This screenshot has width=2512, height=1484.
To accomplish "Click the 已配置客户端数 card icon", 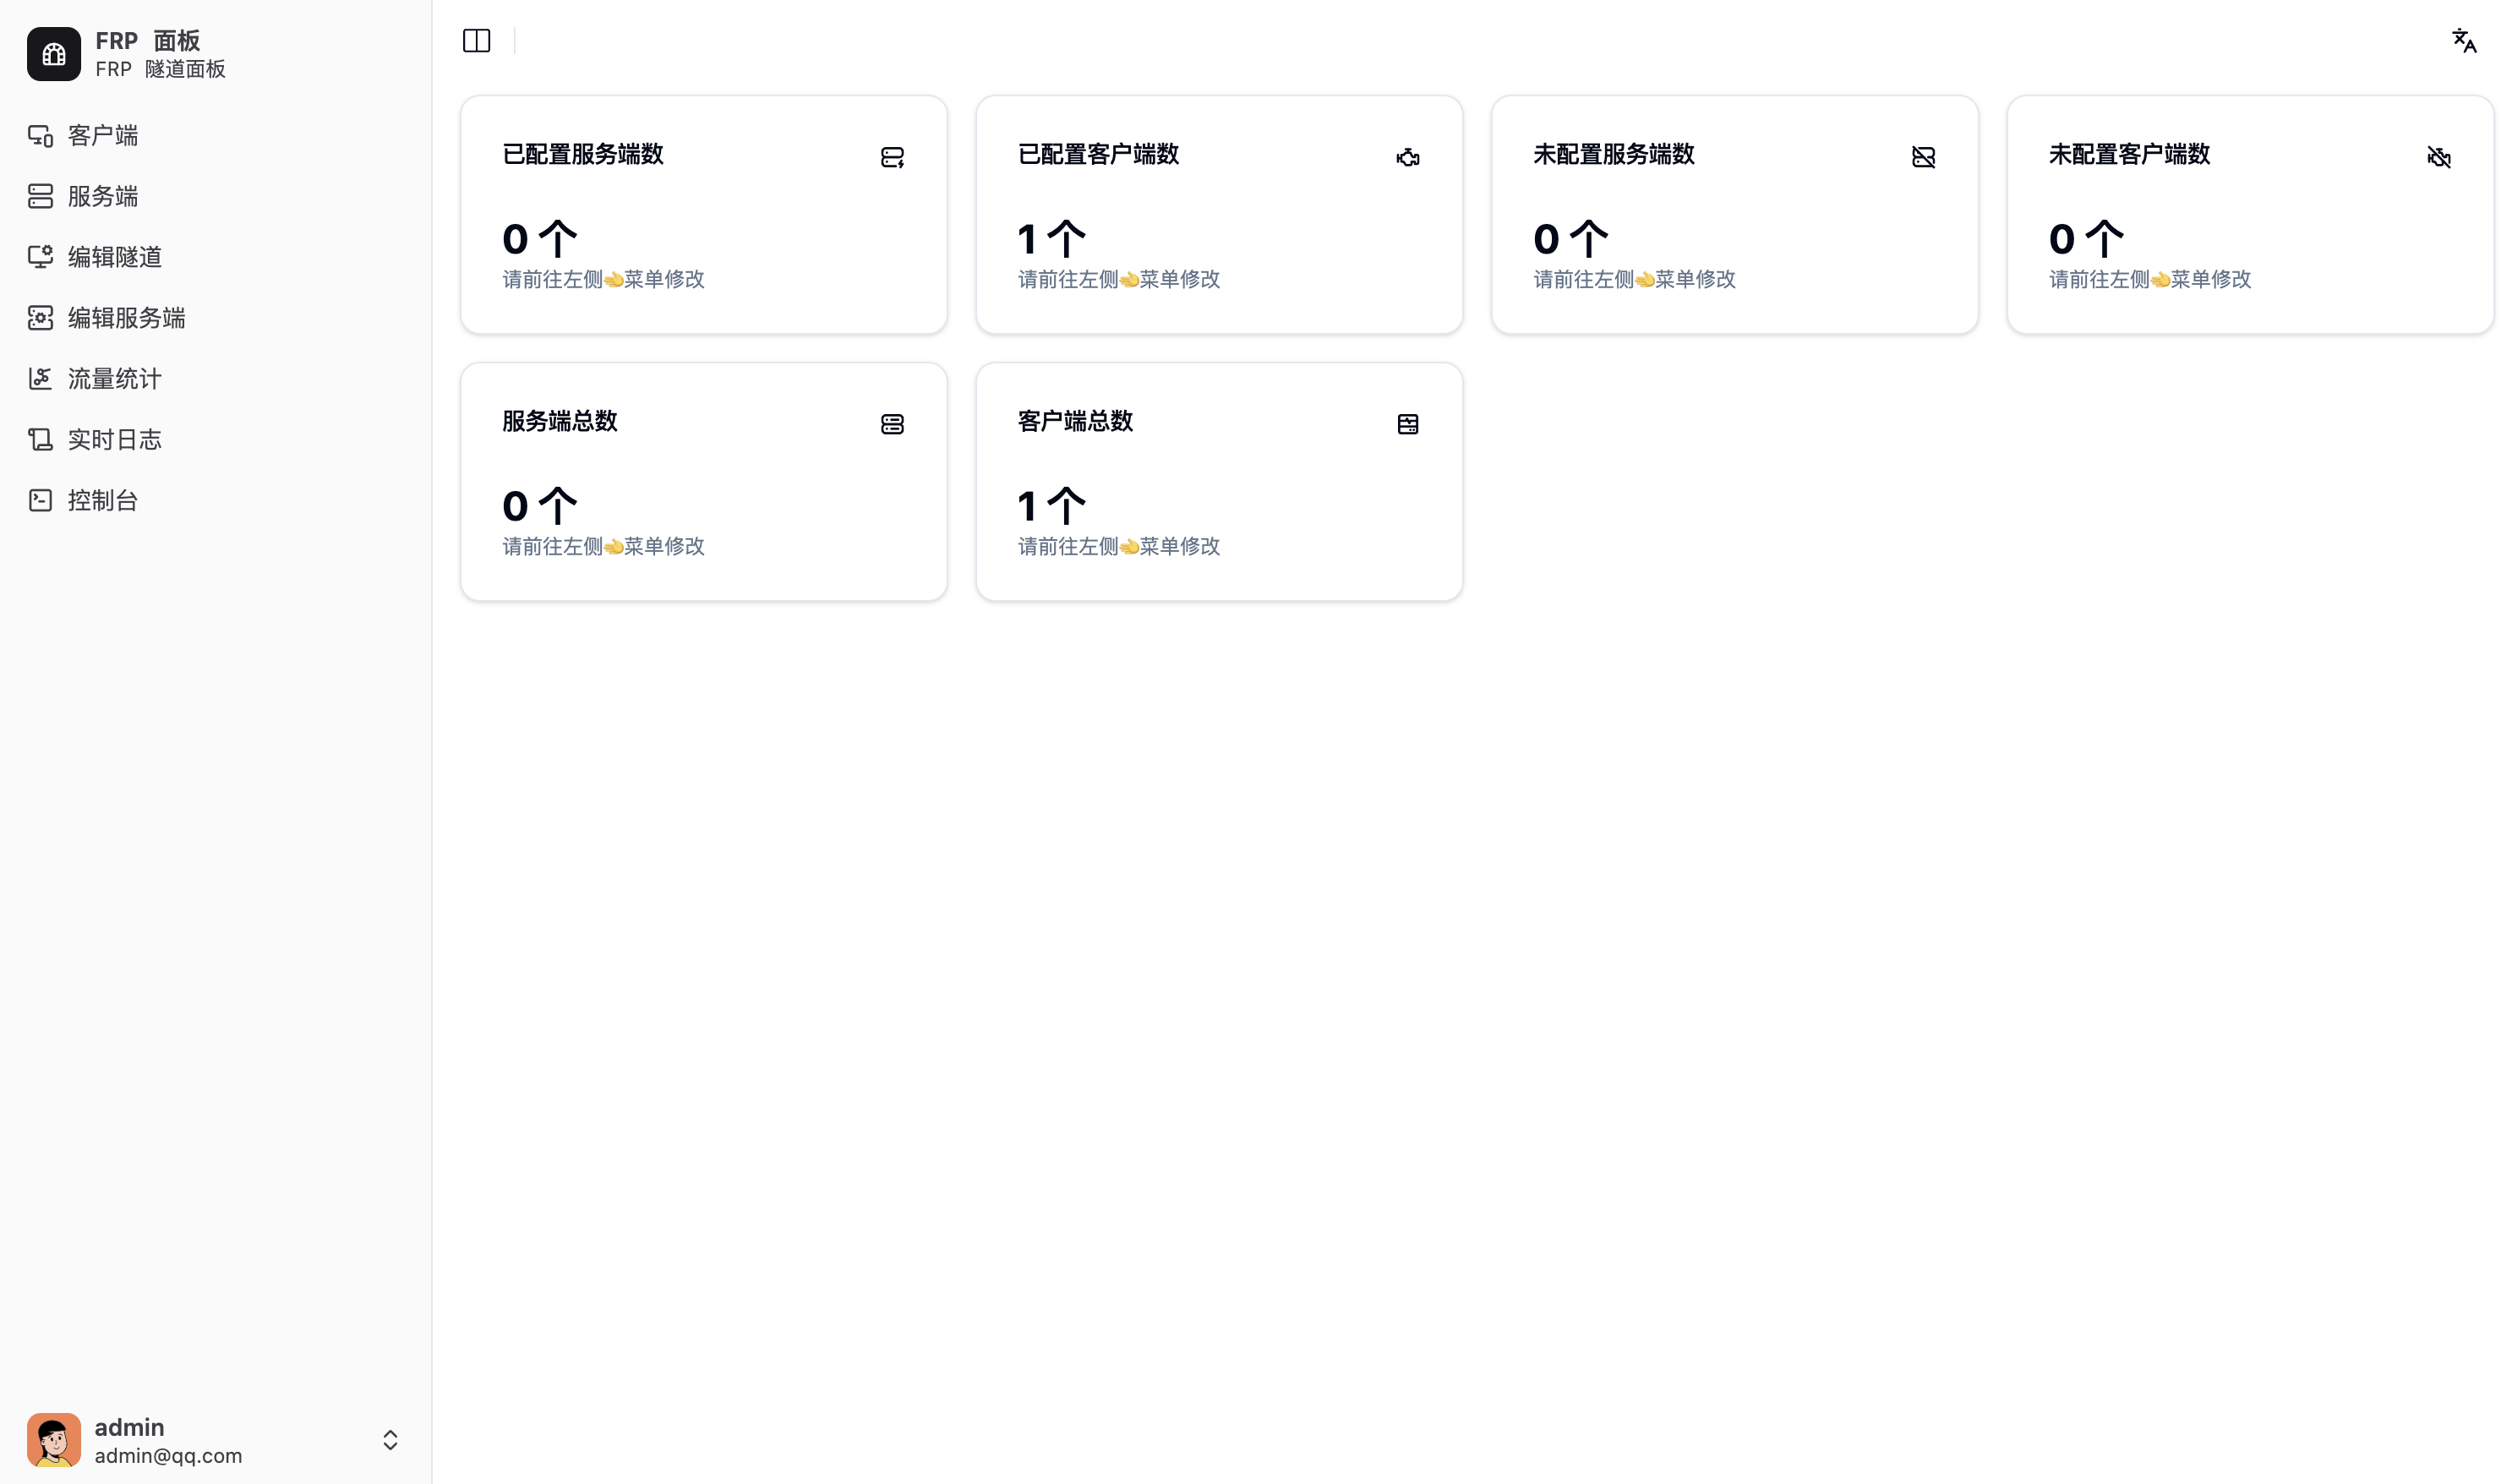I will 1408,157.
